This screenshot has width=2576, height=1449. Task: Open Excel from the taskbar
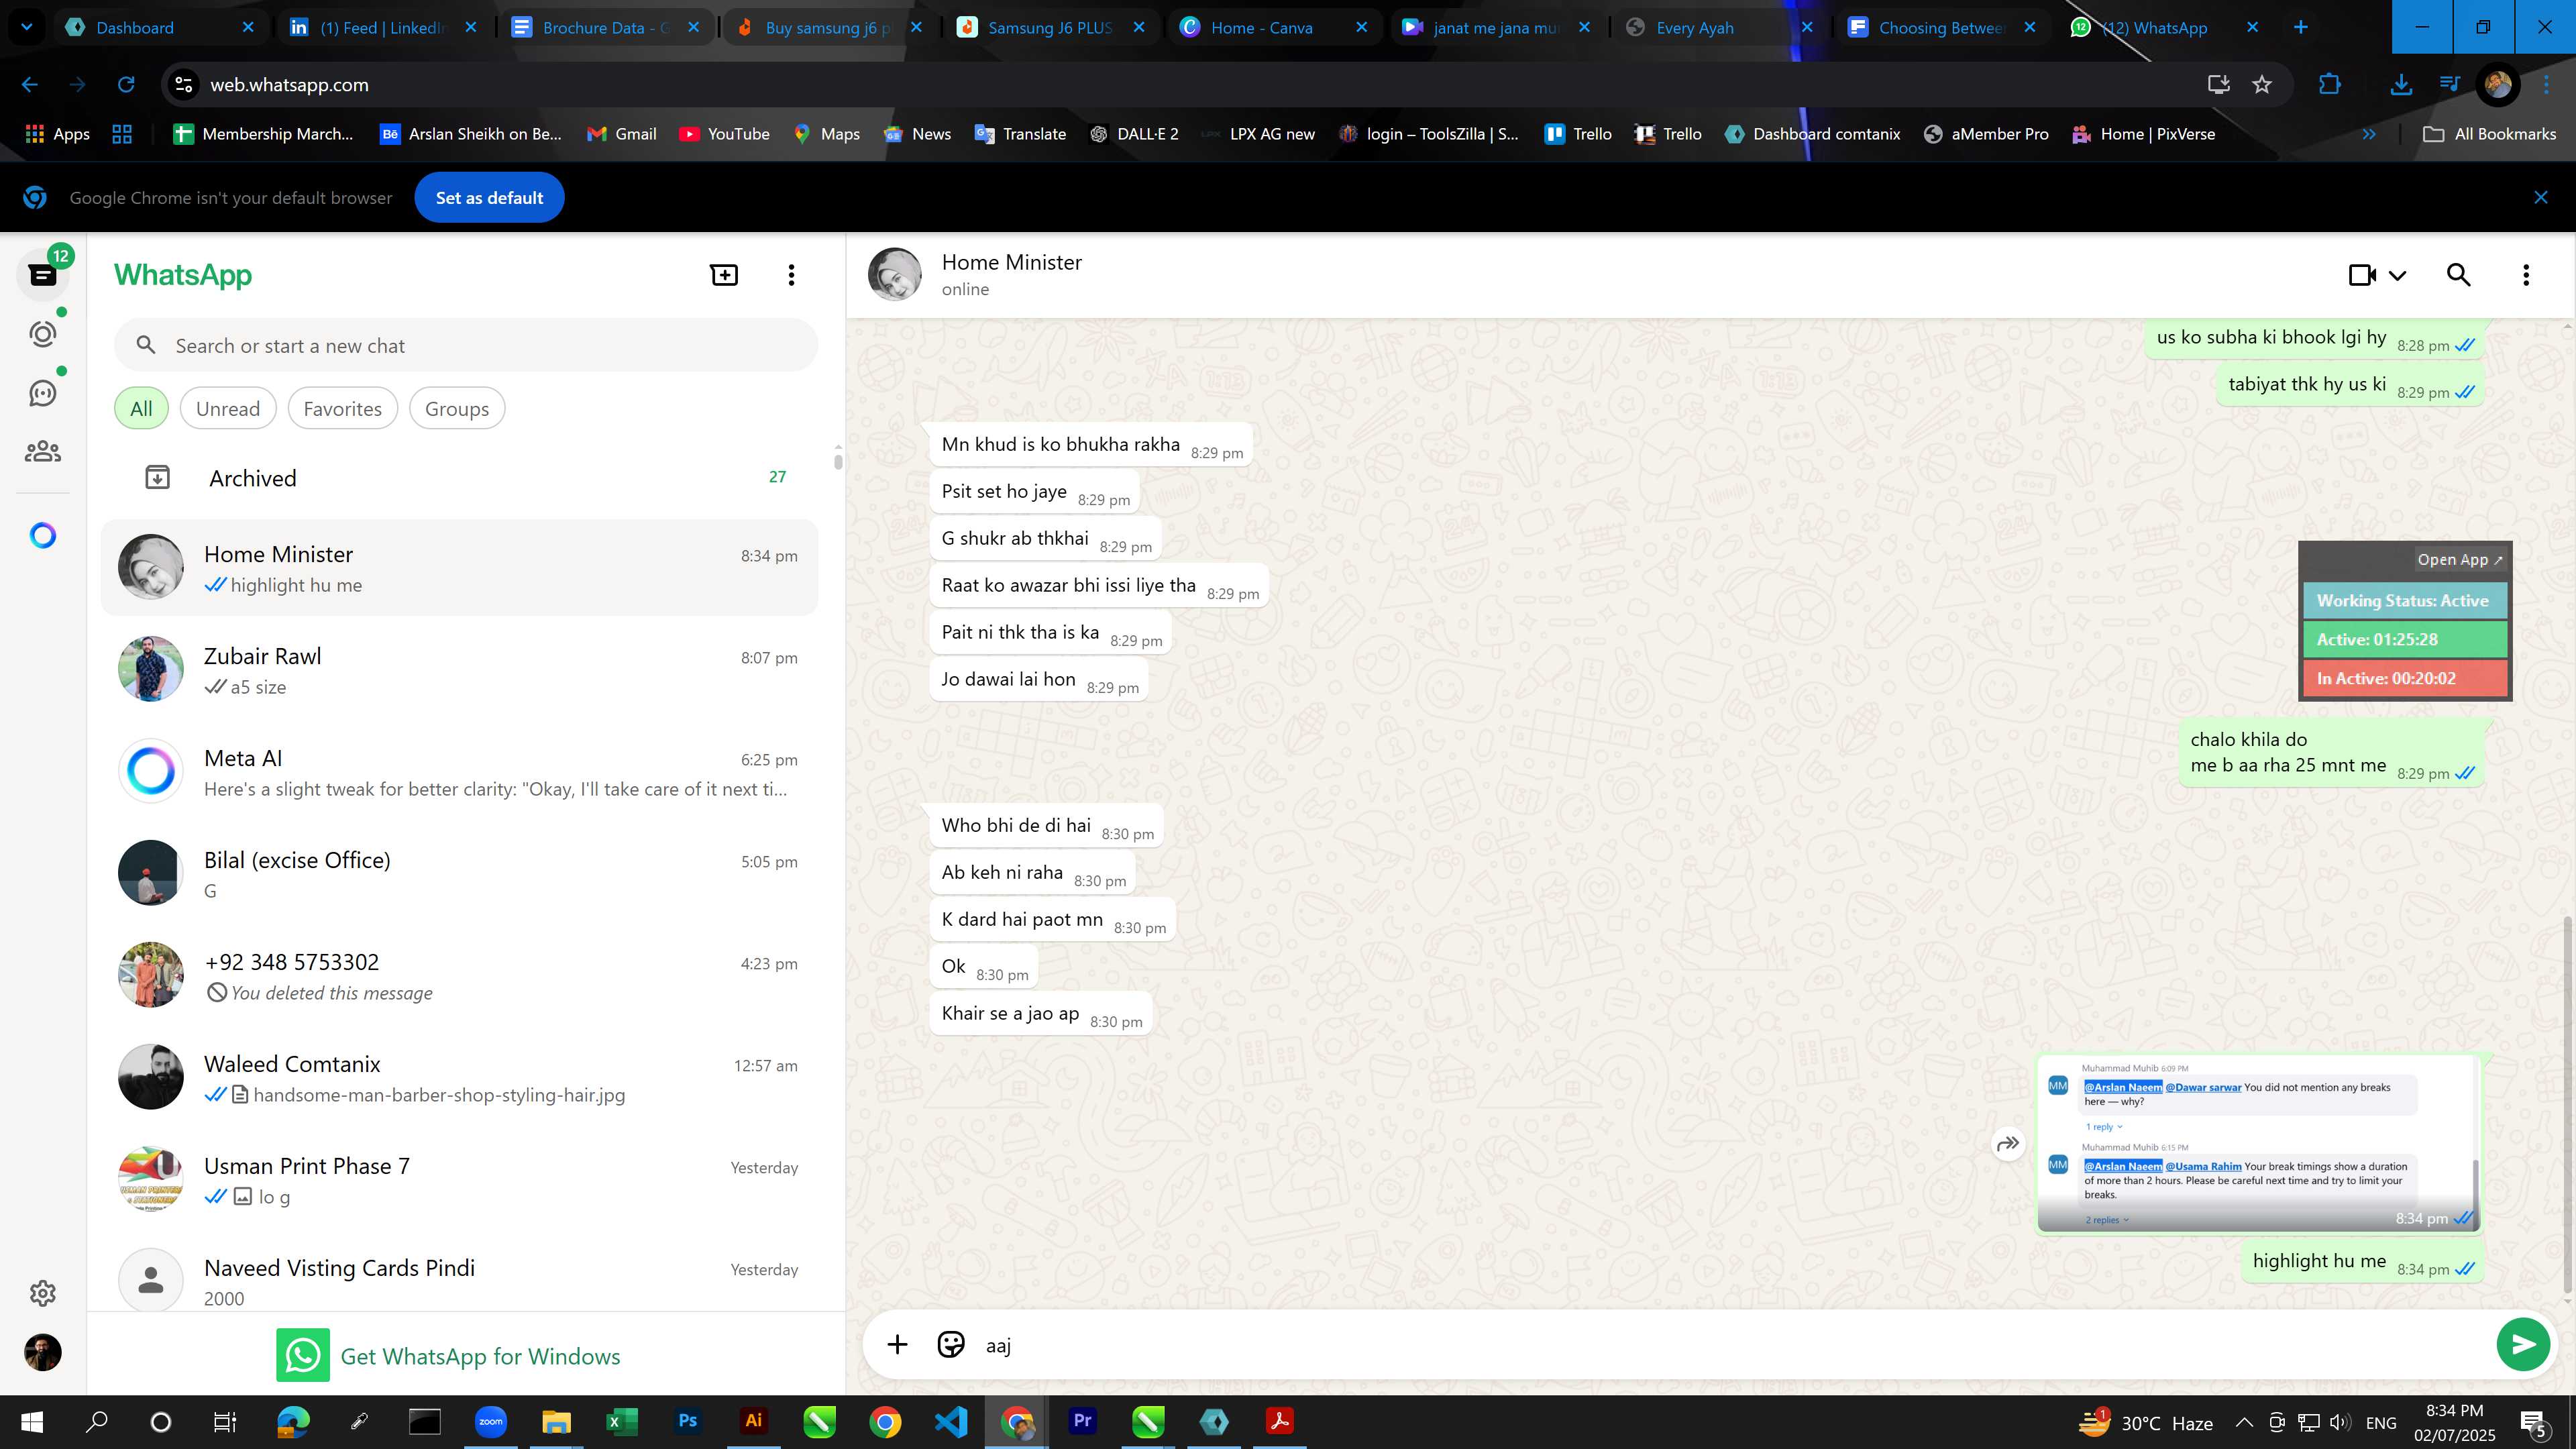coord(621,1421)
